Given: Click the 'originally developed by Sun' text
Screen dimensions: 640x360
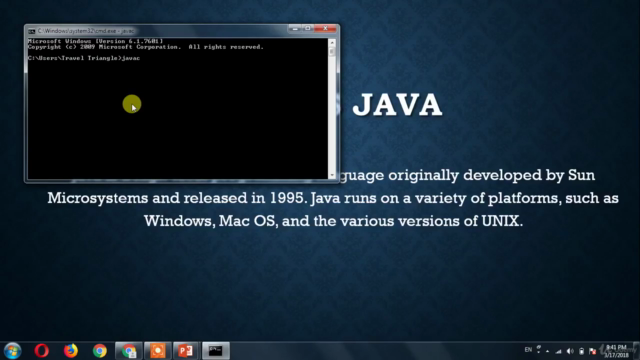Looking at the screenshot, I should [x=491, y=176].
